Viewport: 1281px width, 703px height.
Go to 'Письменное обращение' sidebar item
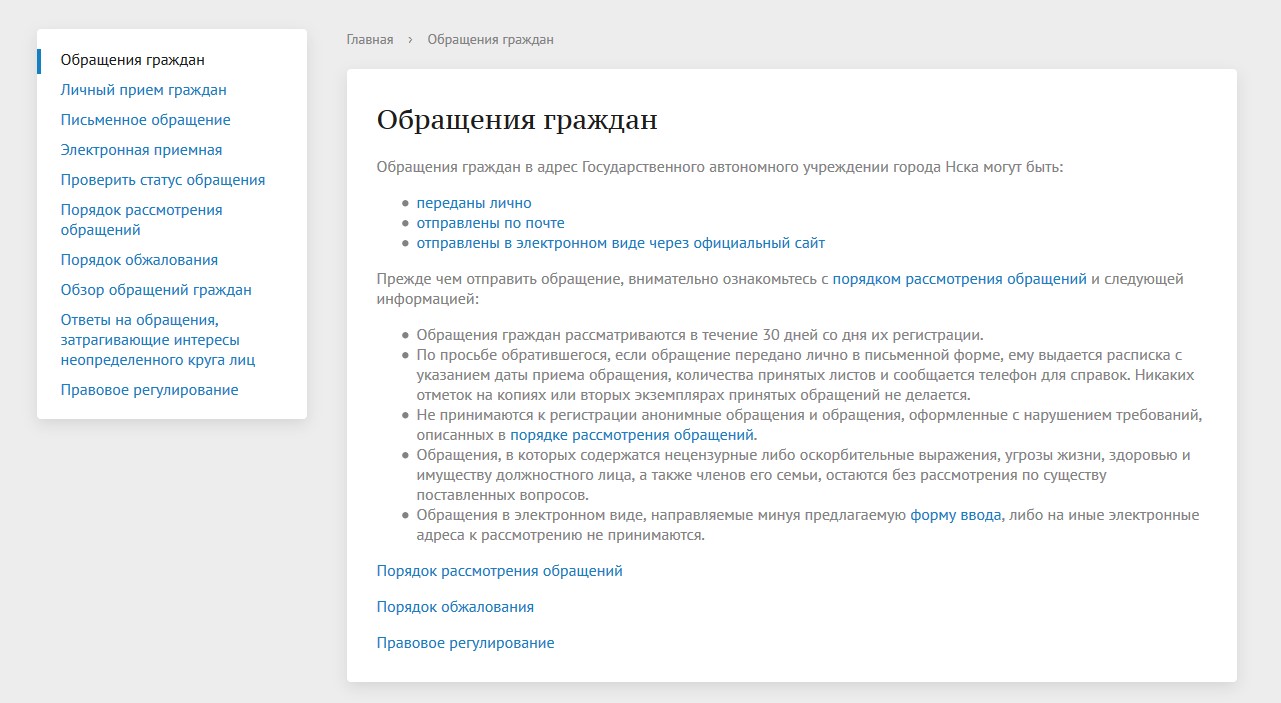pyautogui.click(x=145, y=120)
